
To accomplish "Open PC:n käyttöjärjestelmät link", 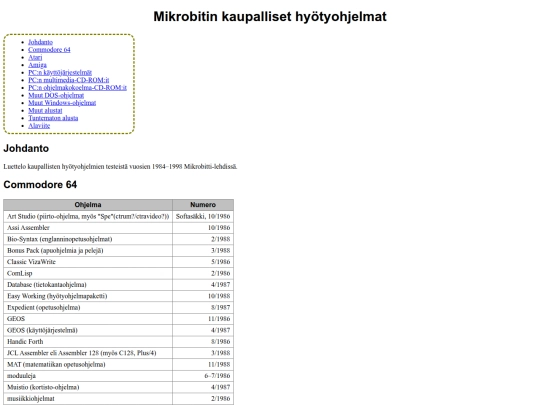I will click(x=60, y=72).
